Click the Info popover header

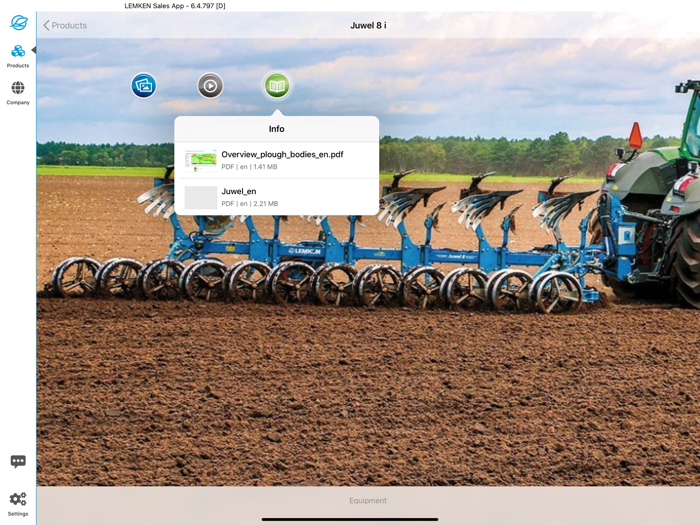pos(277,129)
